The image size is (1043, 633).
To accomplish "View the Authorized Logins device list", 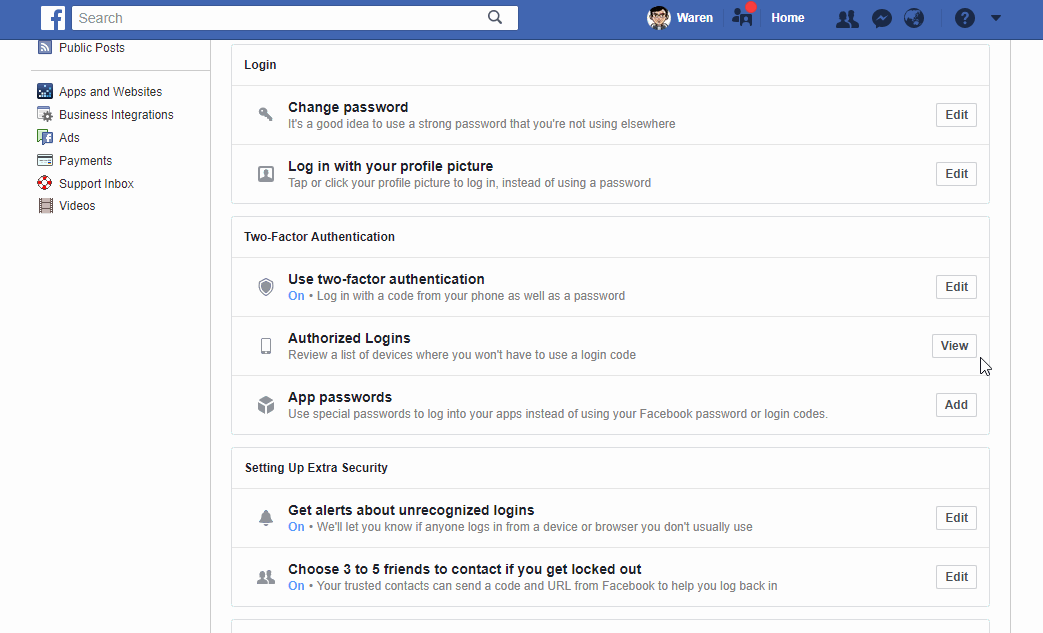I will [953, 346].
